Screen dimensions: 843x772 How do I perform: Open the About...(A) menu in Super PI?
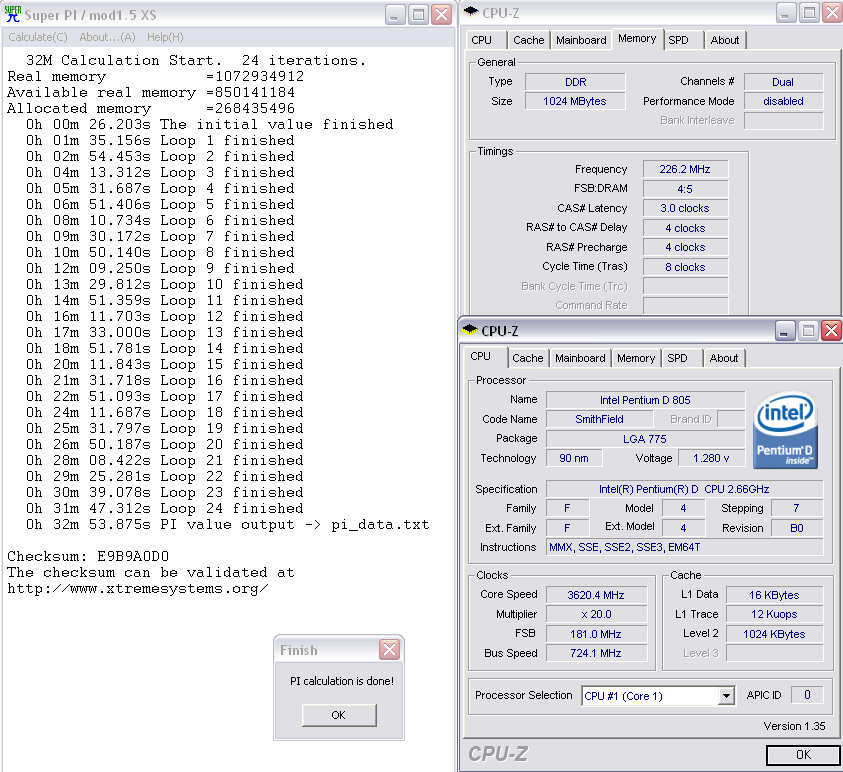(107, 37)
